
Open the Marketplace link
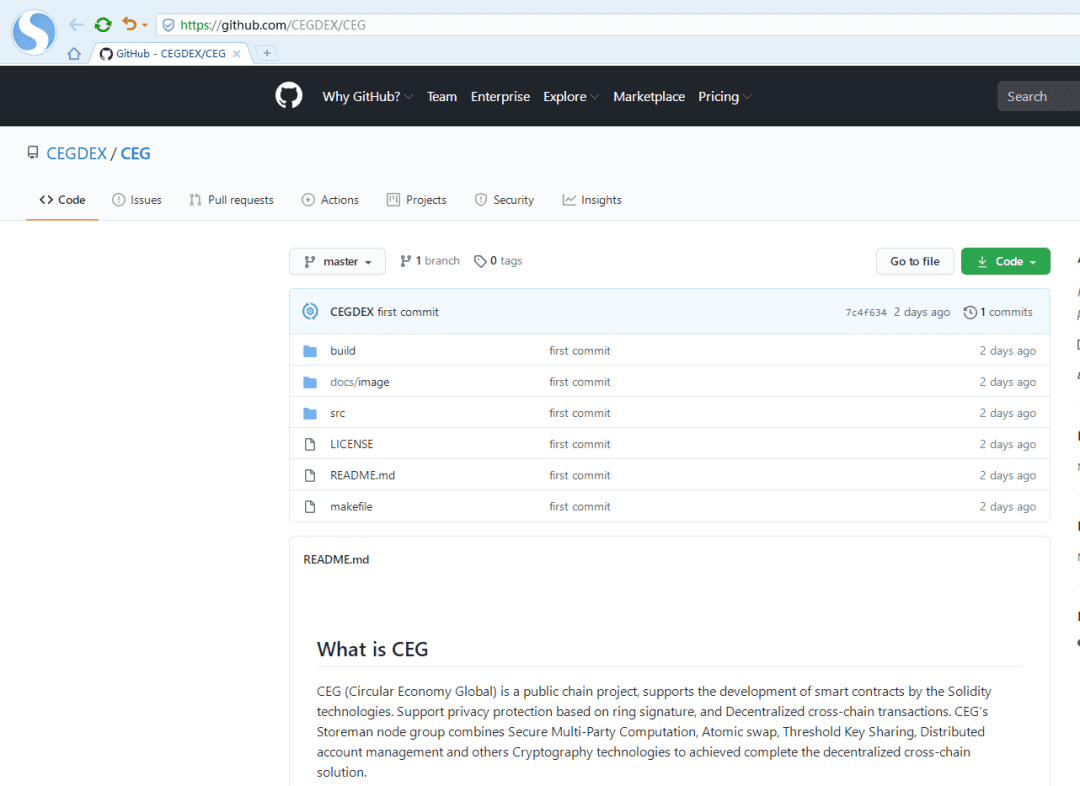click(x=649, y=96)
